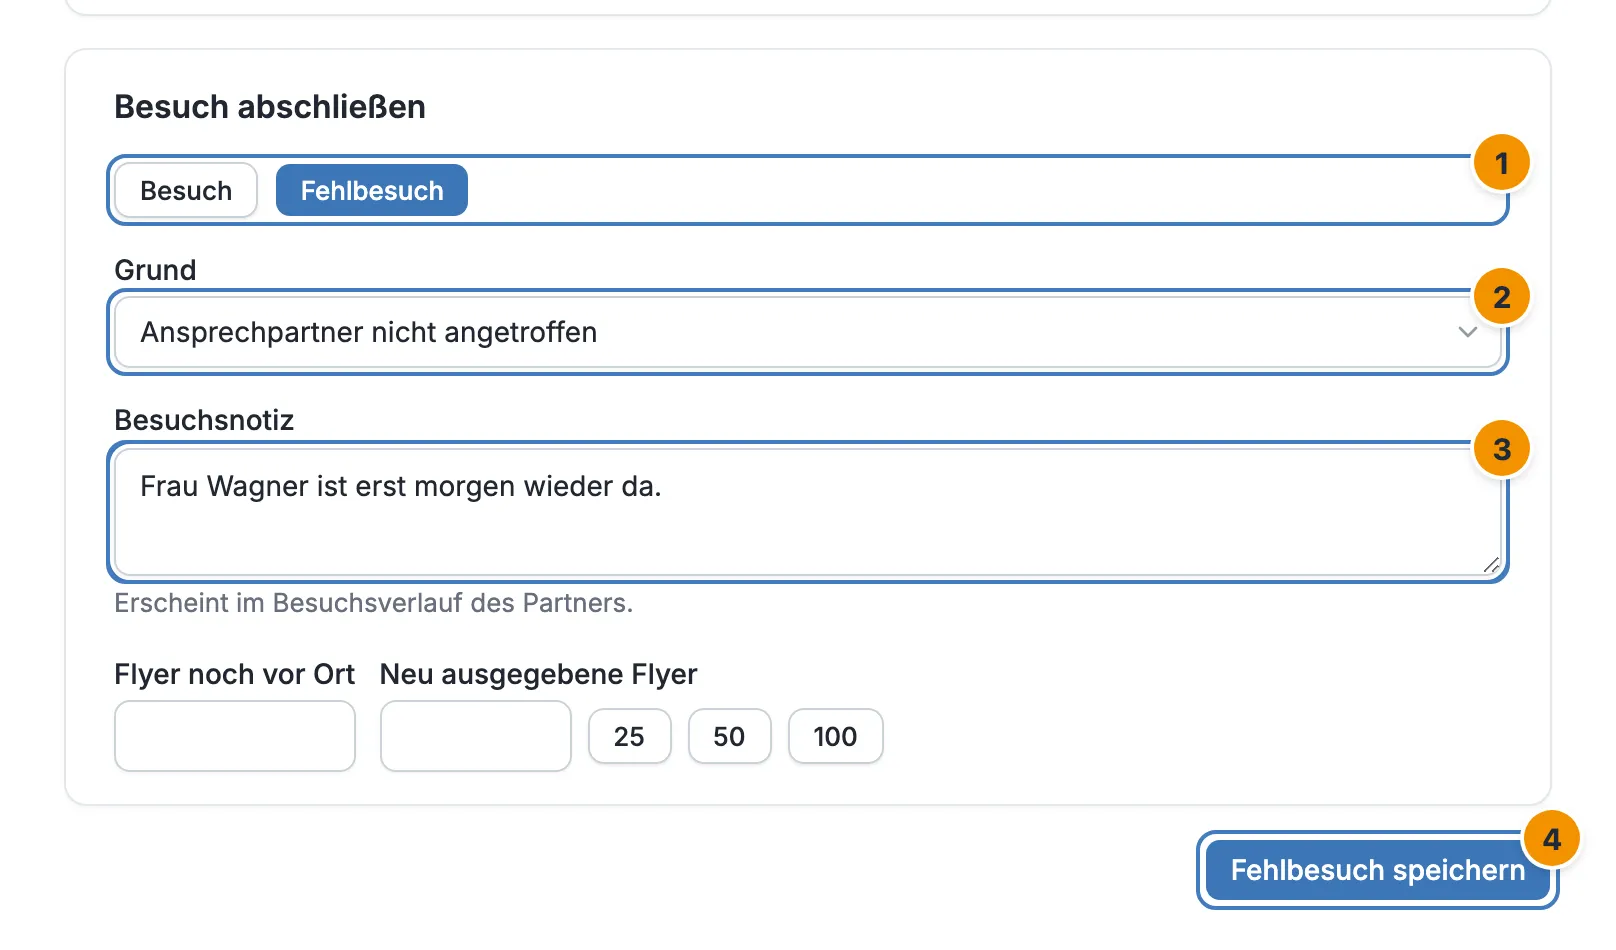Click the Flyer noch vor Ort label
This screenshot has width=1616, height=950.
tap(235, 674)
